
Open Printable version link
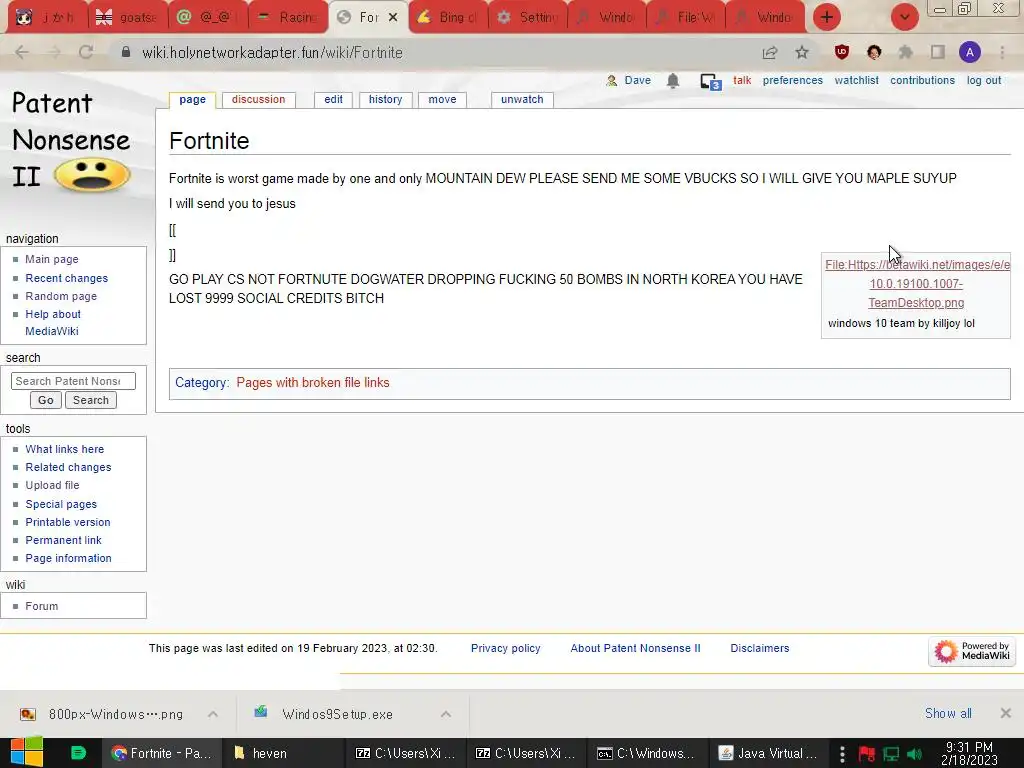pos(68,522)
